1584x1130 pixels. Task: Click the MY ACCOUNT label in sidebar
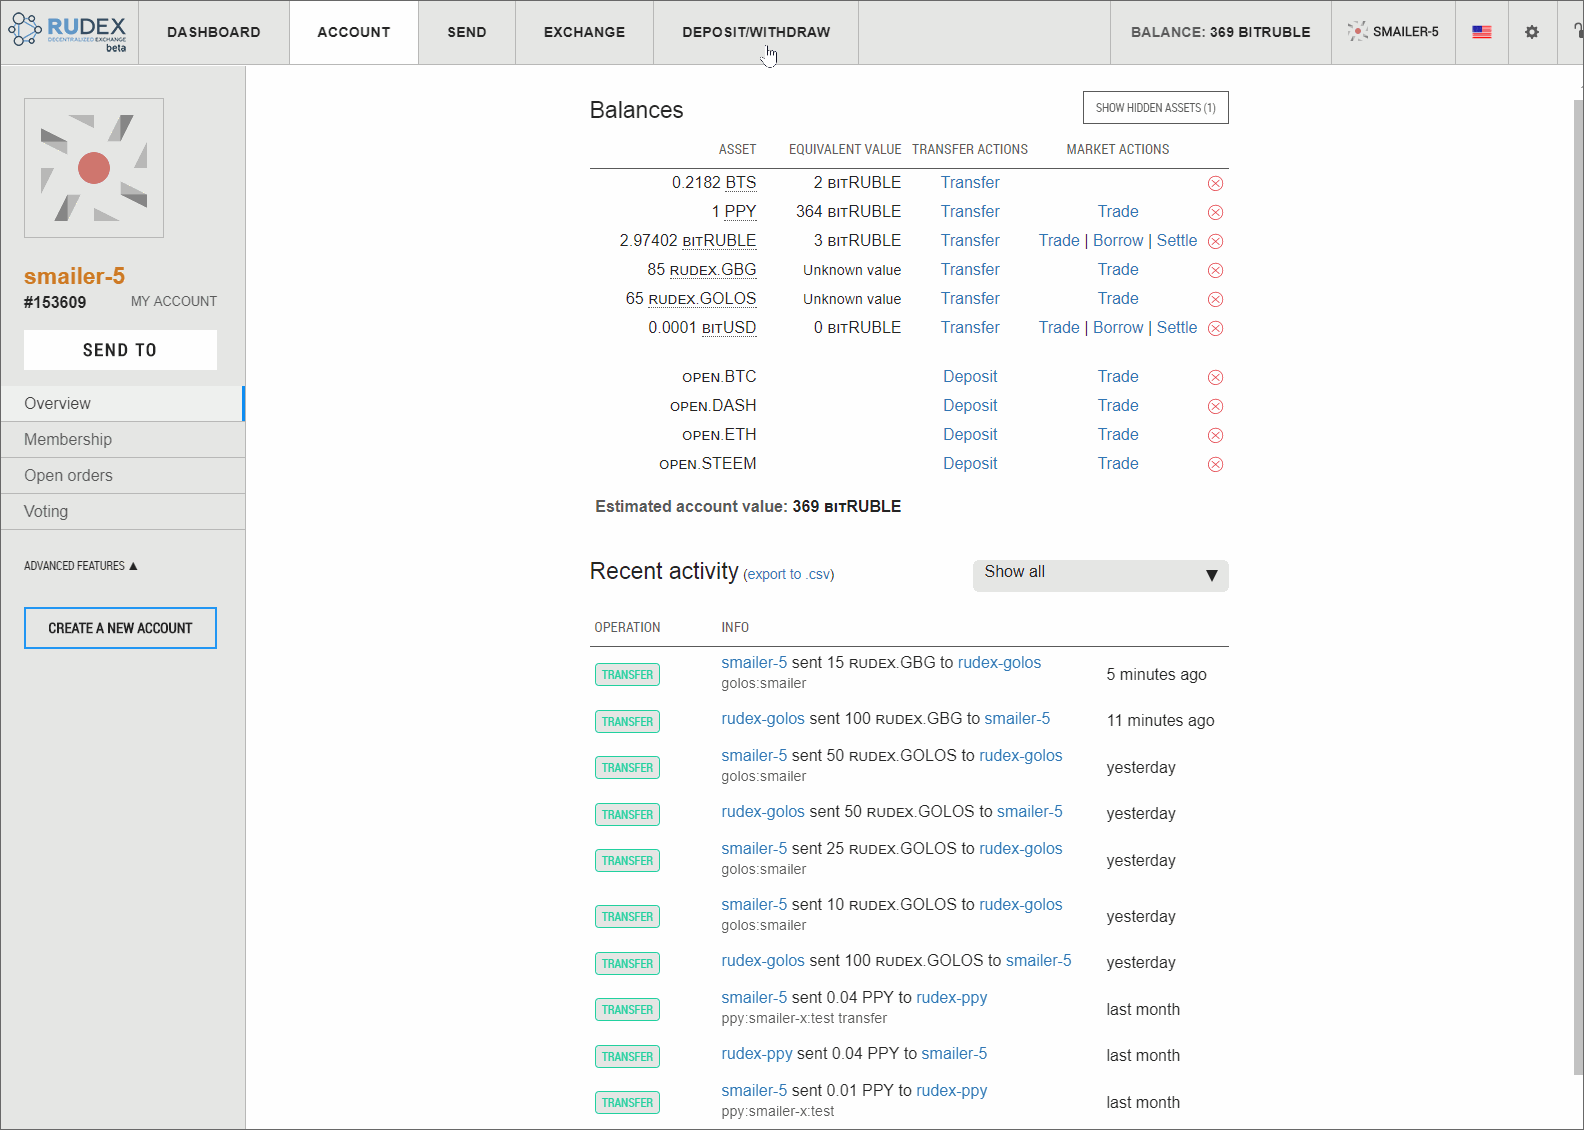[x=174, y=302]
